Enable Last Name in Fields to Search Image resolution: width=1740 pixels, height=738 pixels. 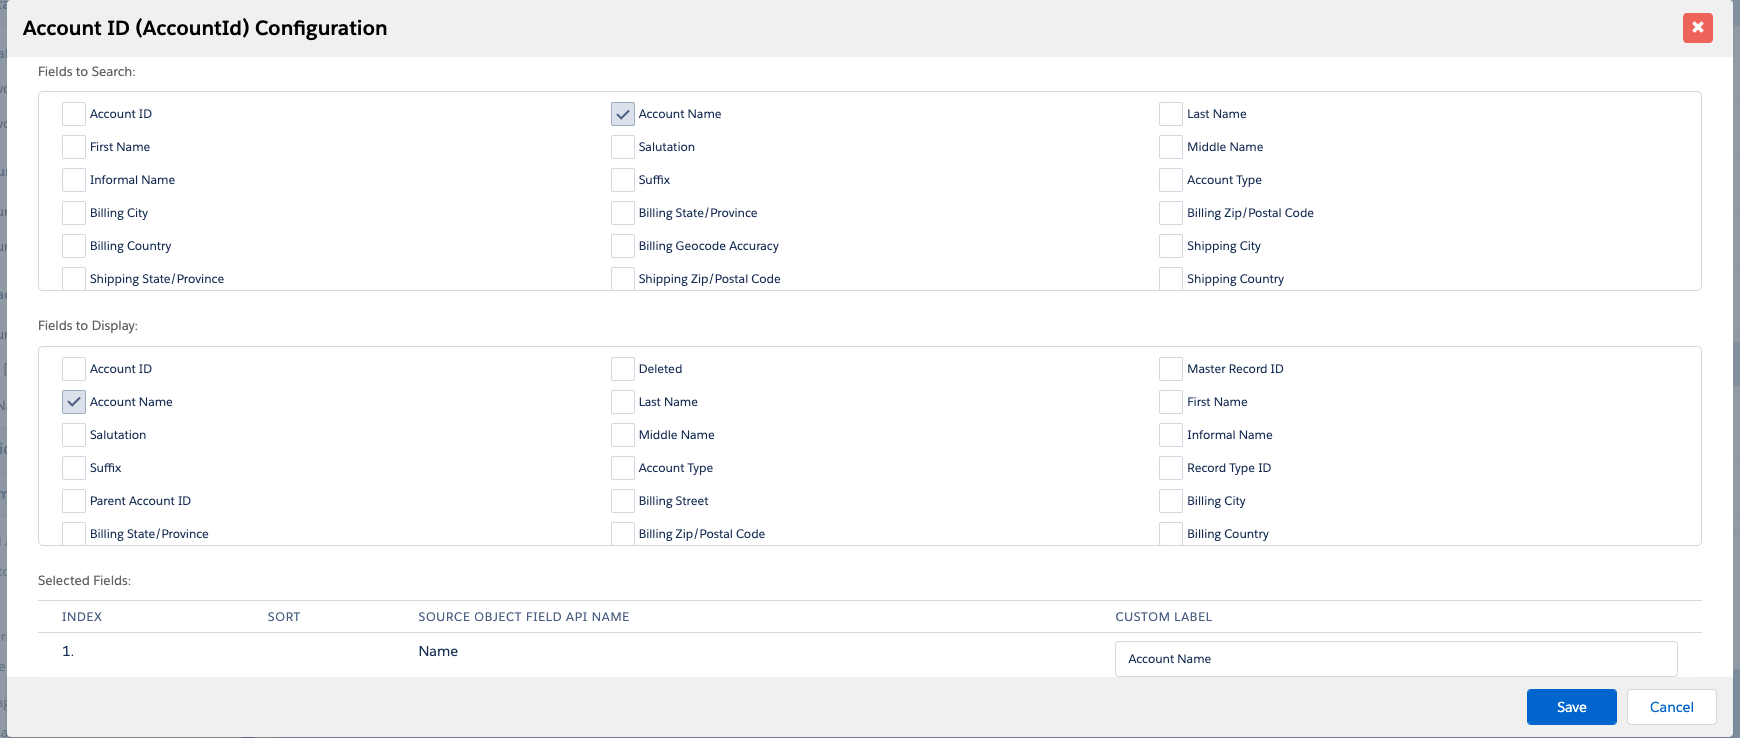pyautogui.click(x=1171, y=114)
